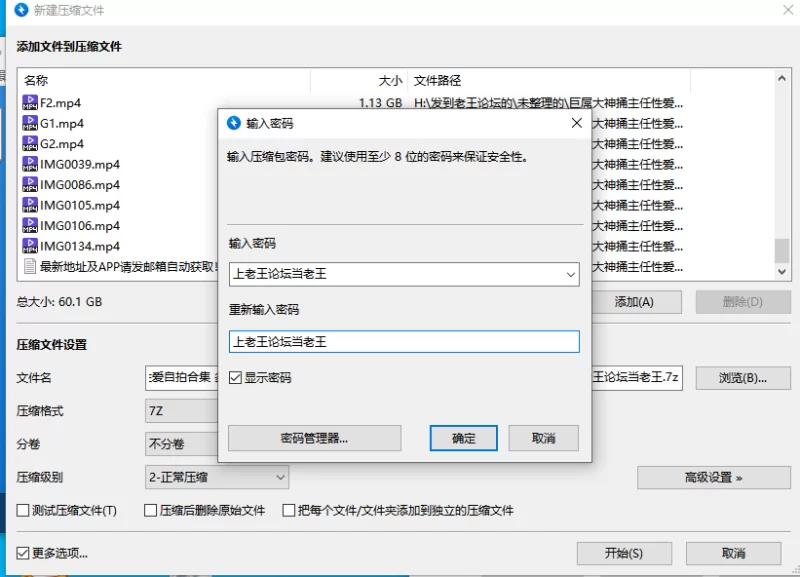This screenshot has height=577, width=800.
Task: Open the 输入密码 combo box dropdown arrow
Action: 570,274
